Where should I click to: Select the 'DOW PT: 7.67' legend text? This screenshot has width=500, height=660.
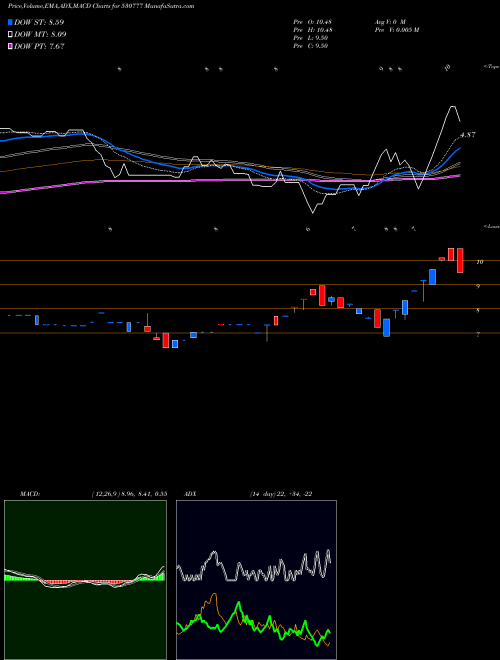point(39,47)
